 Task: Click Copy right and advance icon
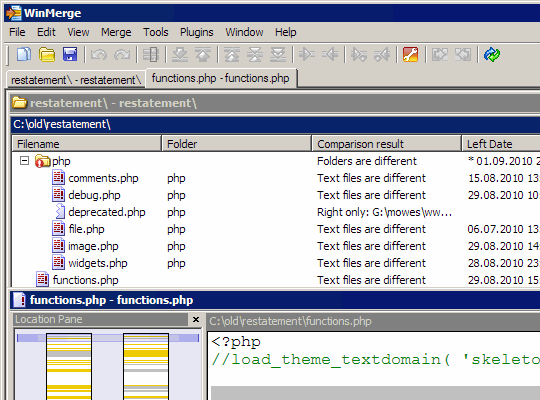pos(359,54)
